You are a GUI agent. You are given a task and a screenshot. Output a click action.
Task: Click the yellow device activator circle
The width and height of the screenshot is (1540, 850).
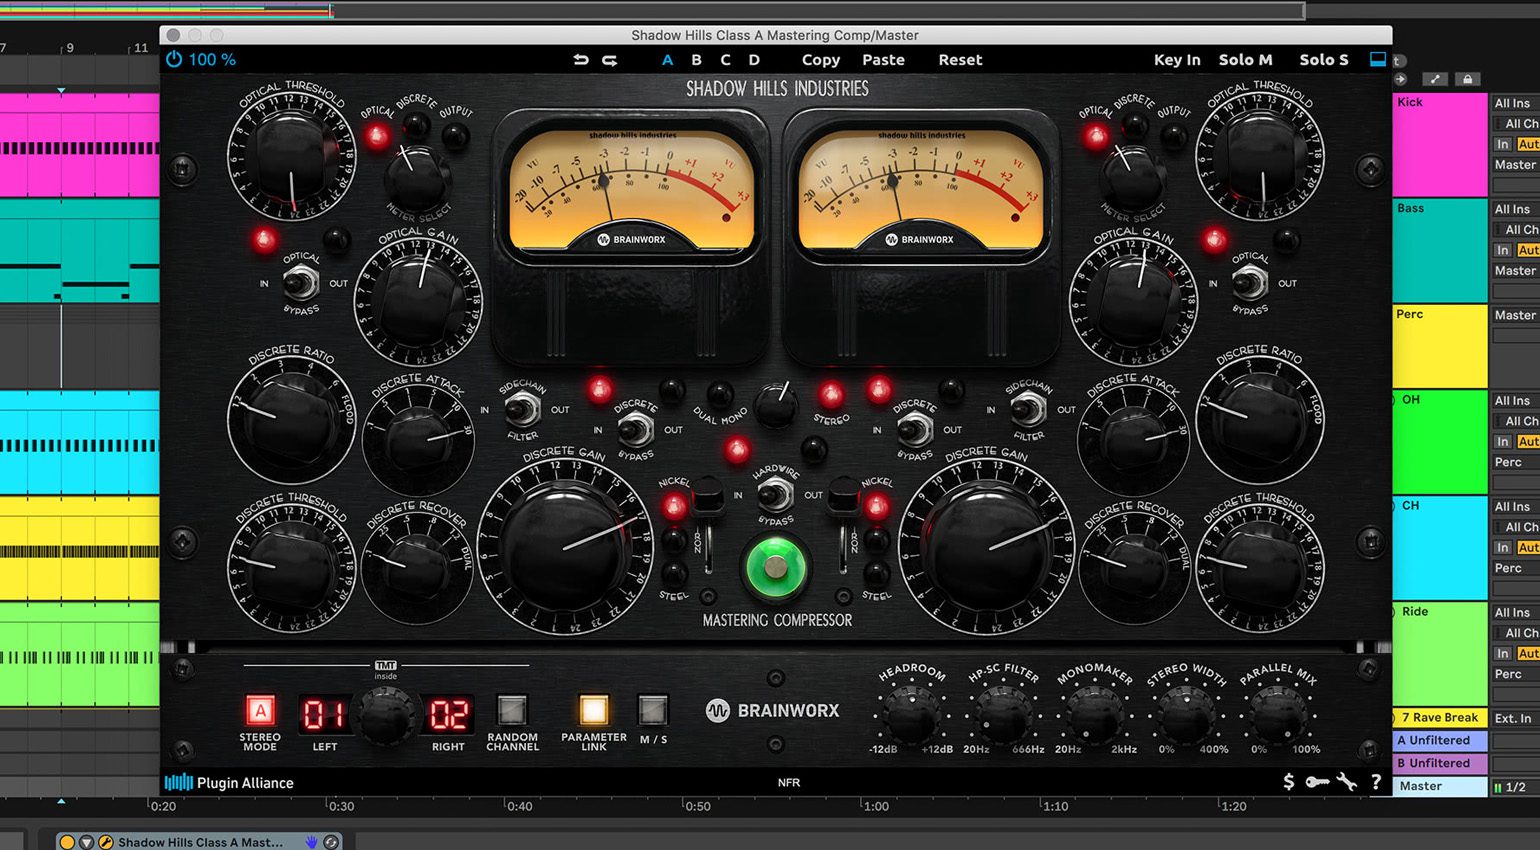[x=67, y=842]
